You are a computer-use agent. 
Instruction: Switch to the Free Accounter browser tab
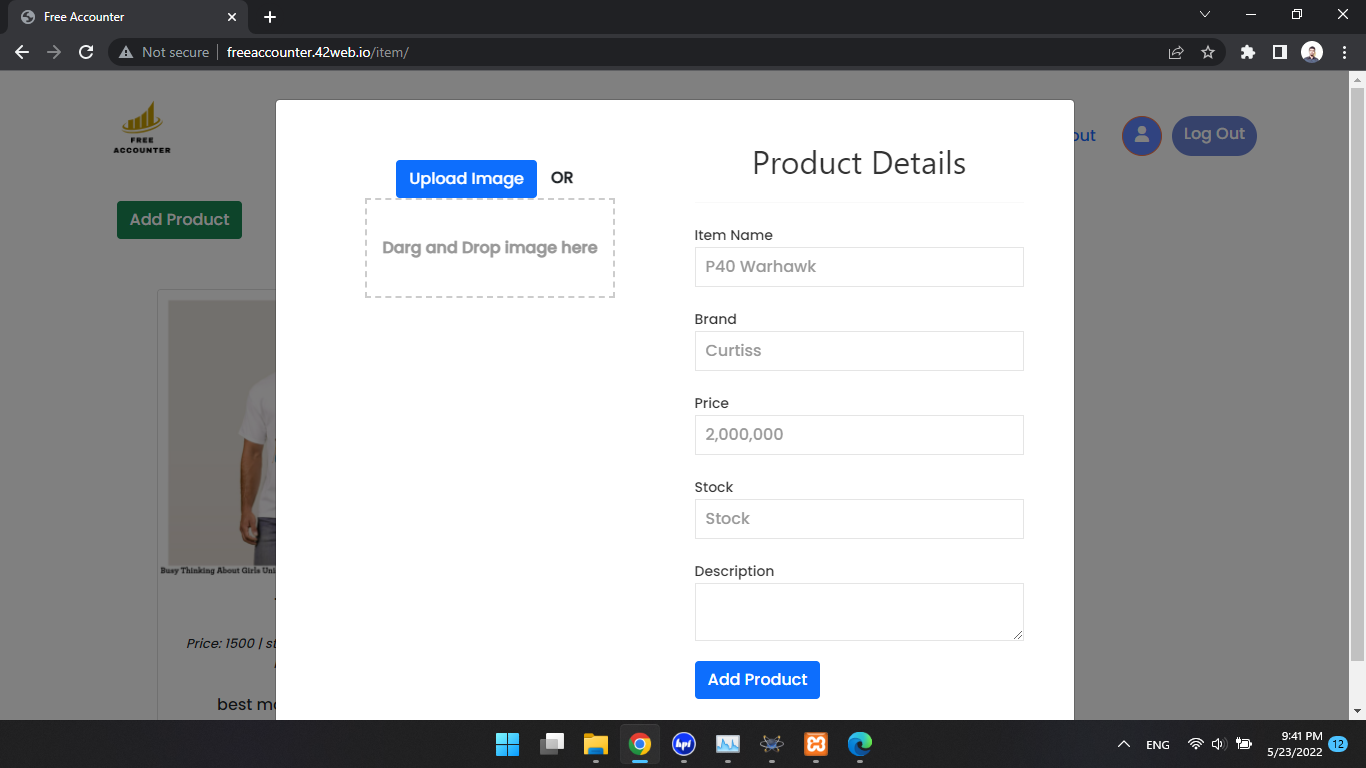pyautogui.click(x=120, y=16)
